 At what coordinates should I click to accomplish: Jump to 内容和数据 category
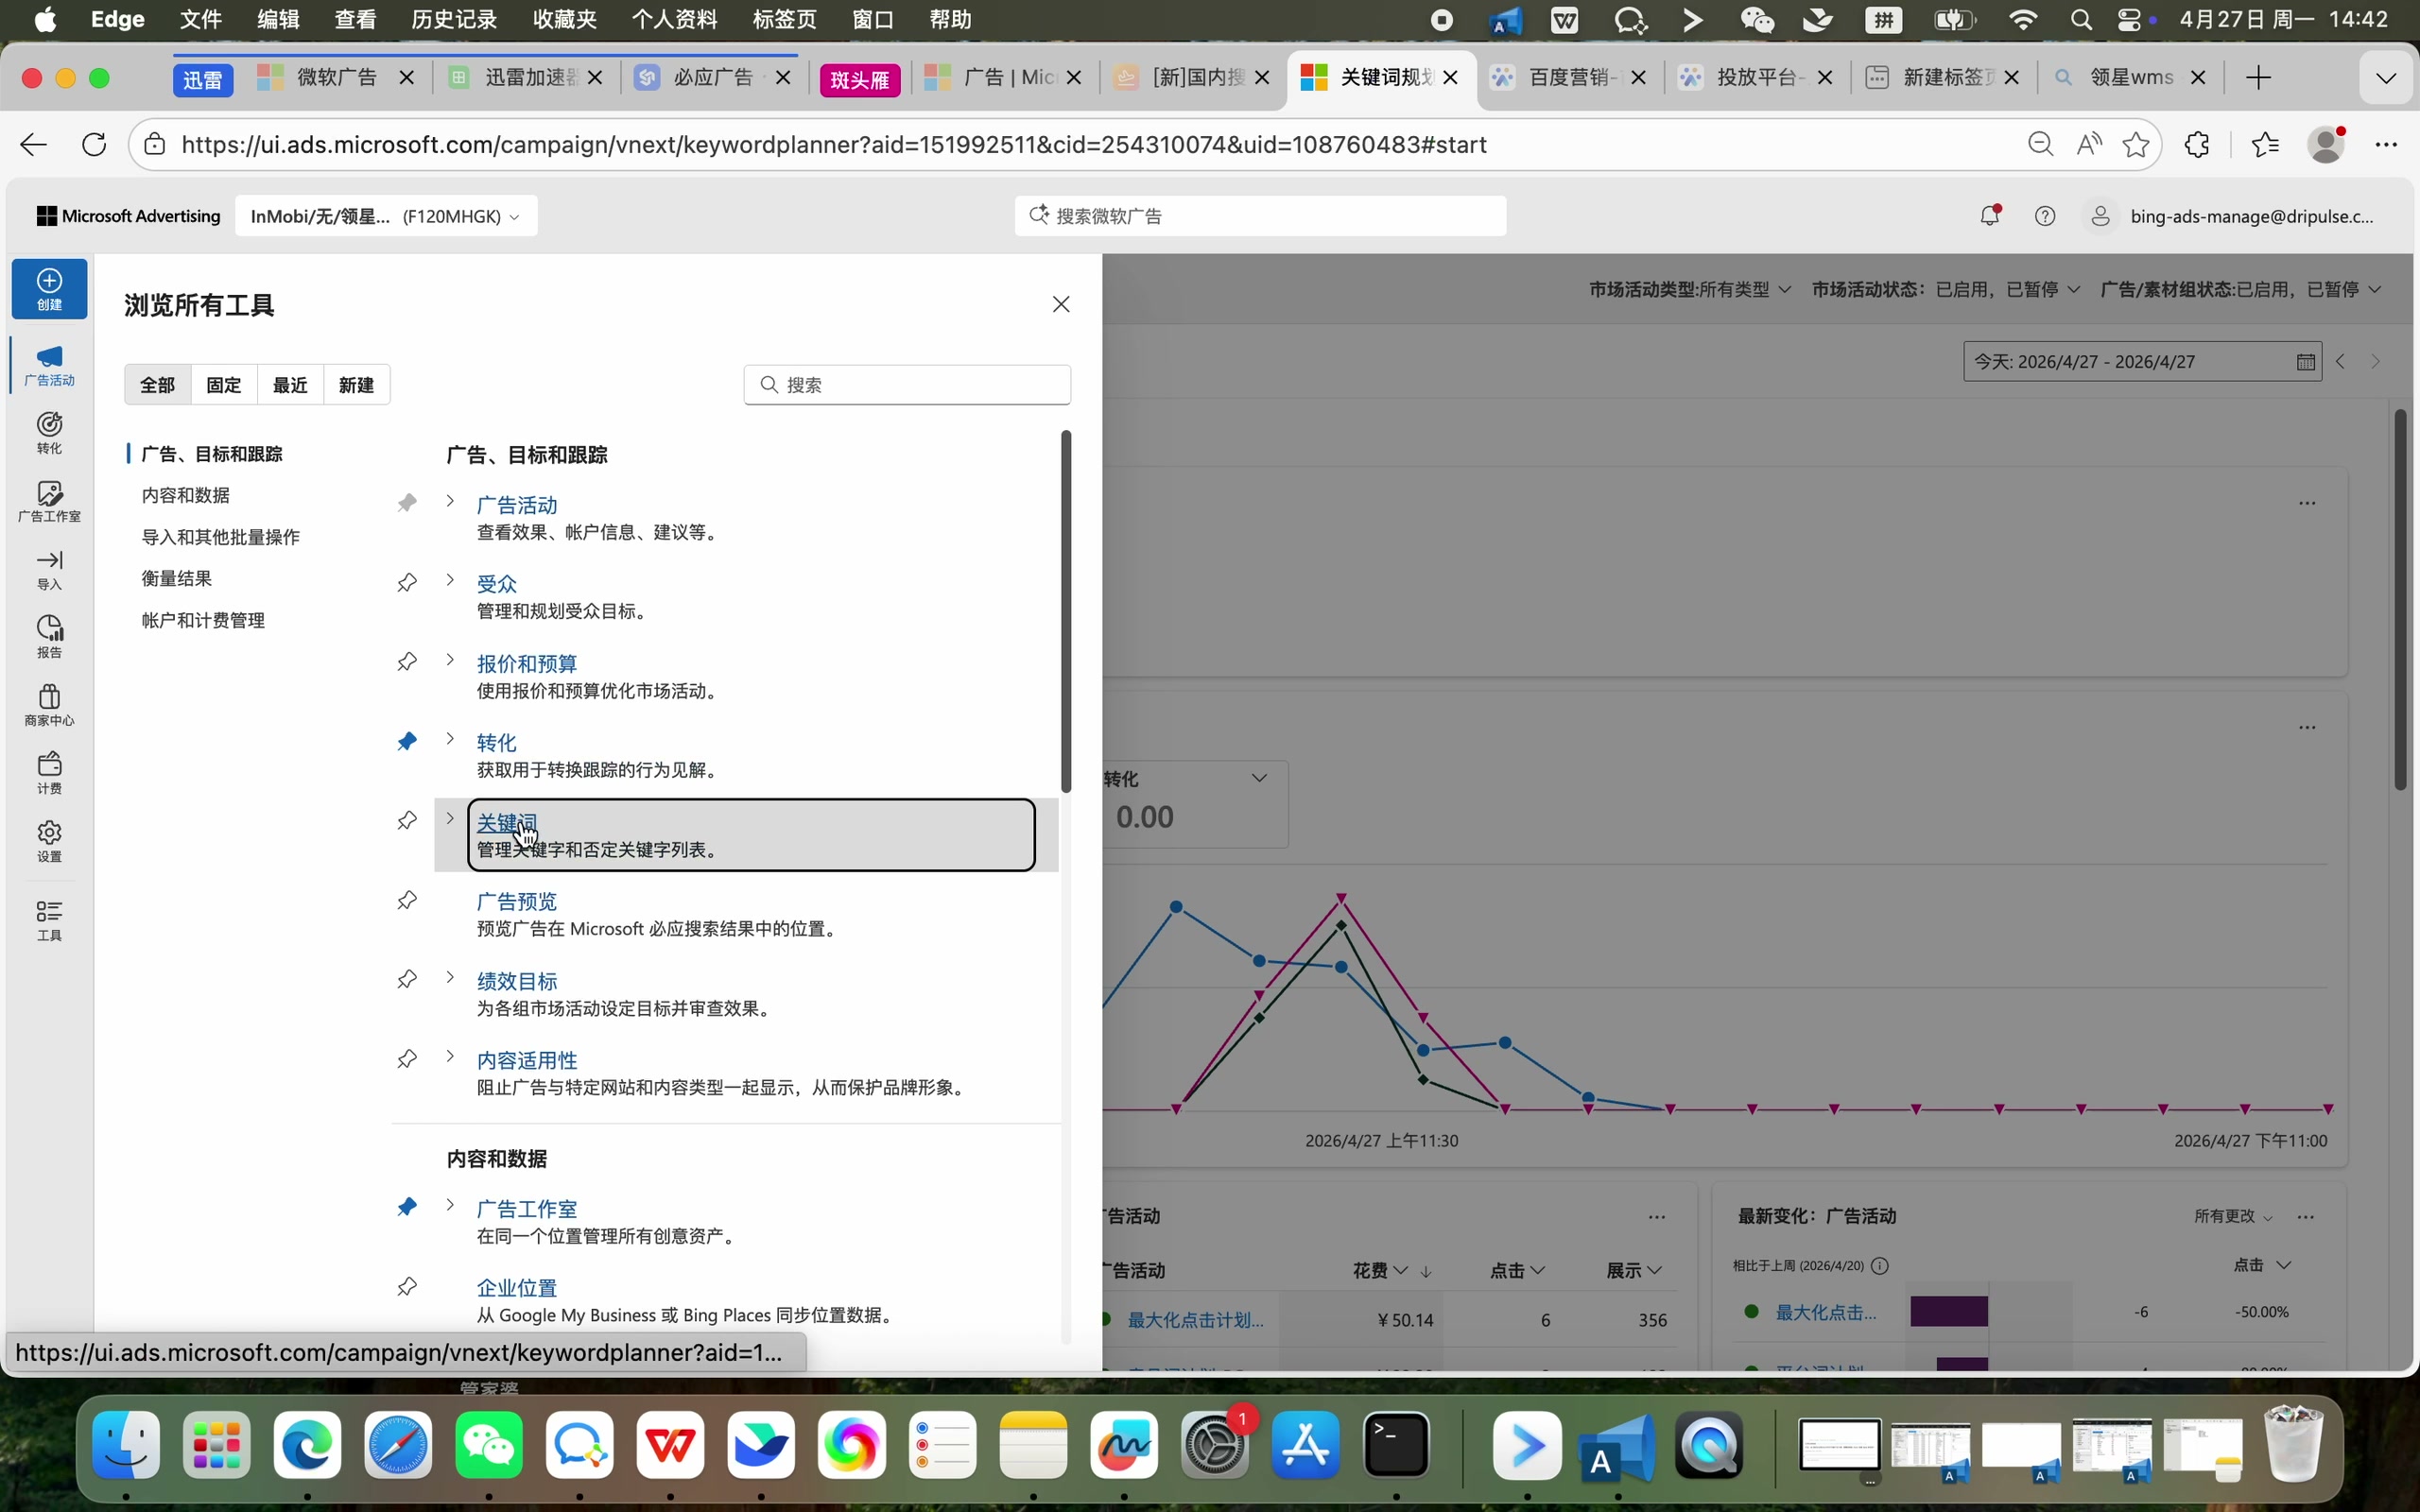[x=186, y=495]
